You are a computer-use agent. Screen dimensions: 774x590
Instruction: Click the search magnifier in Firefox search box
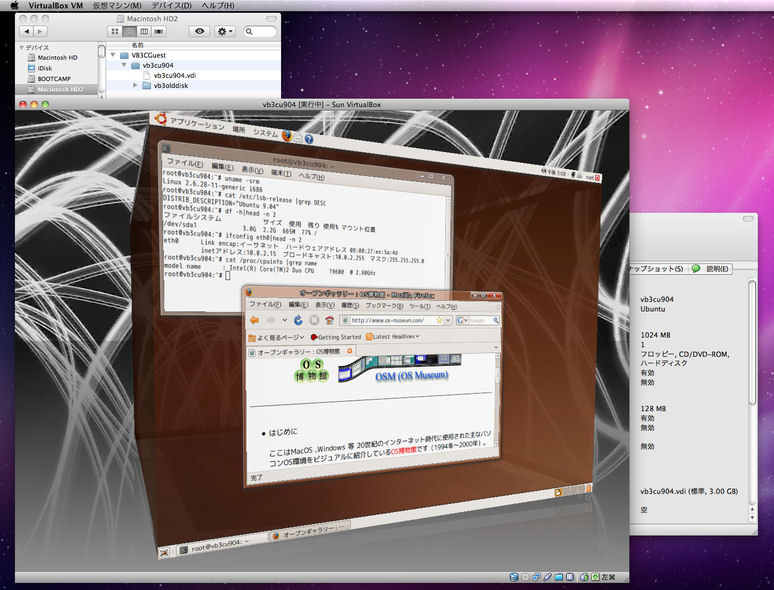495,320
